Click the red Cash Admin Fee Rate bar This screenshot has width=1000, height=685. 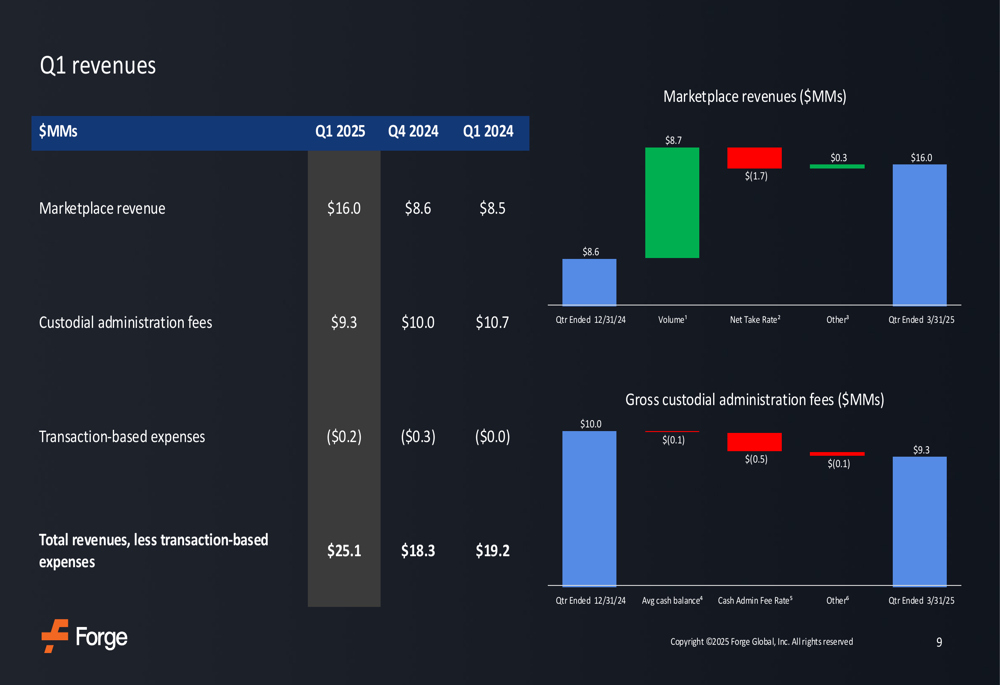click(754, 442)
